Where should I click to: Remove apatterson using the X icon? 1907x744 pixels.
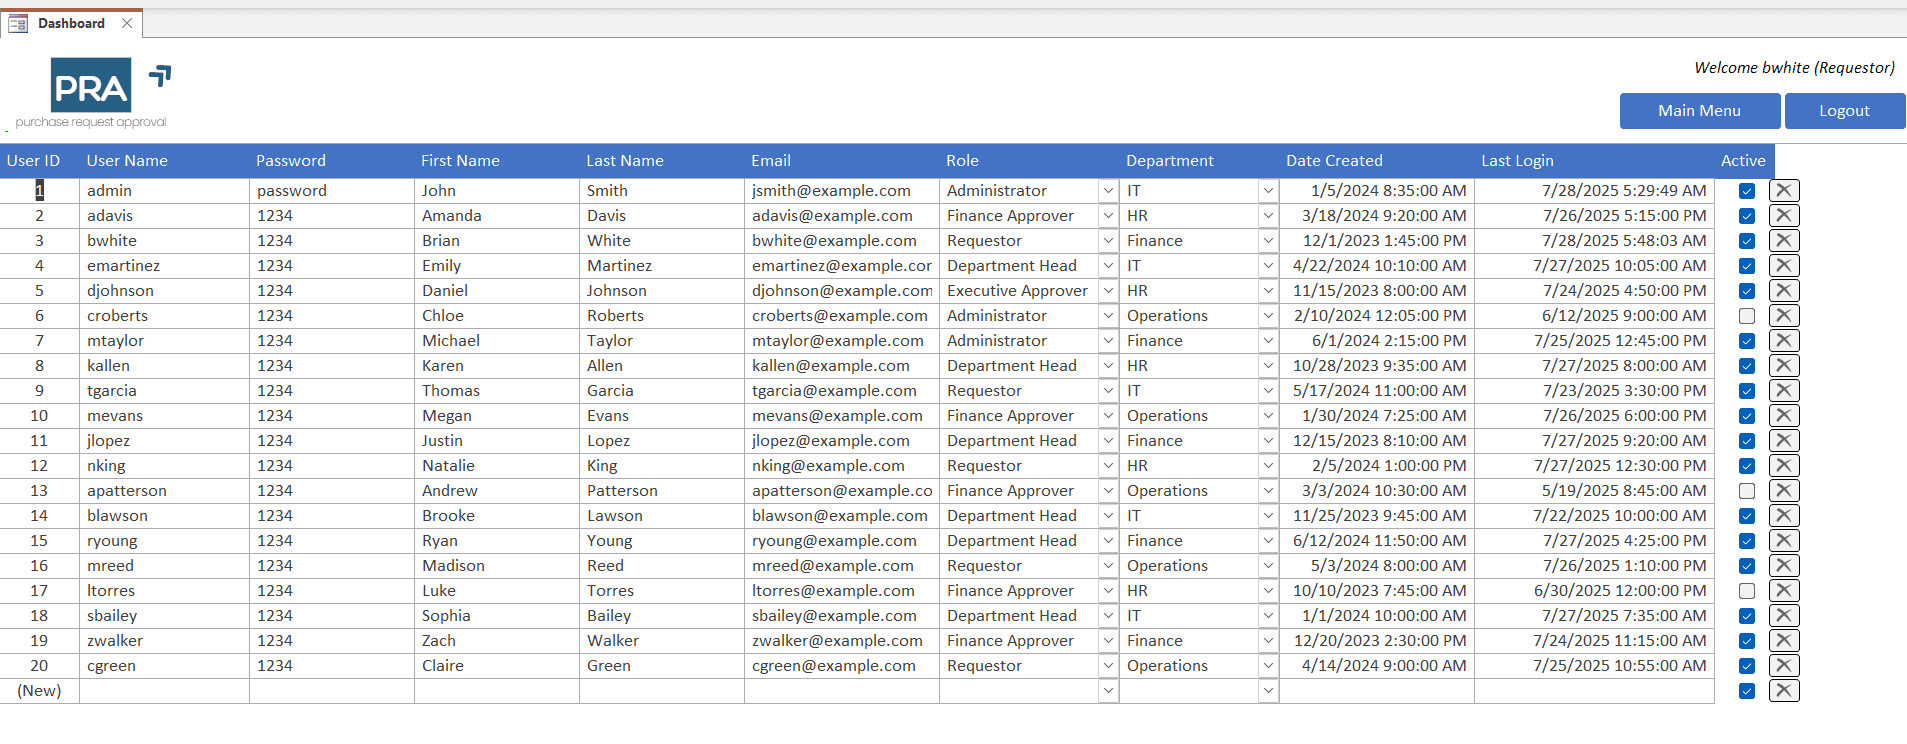click(x=1784, y=490)
